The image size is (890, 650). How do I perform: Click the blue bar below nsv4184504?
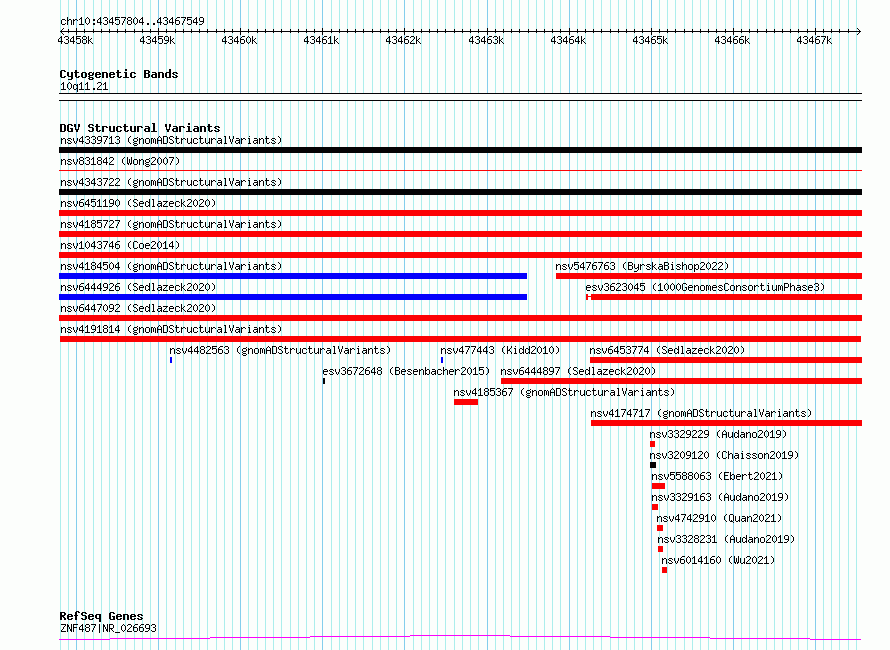[293, 276]
